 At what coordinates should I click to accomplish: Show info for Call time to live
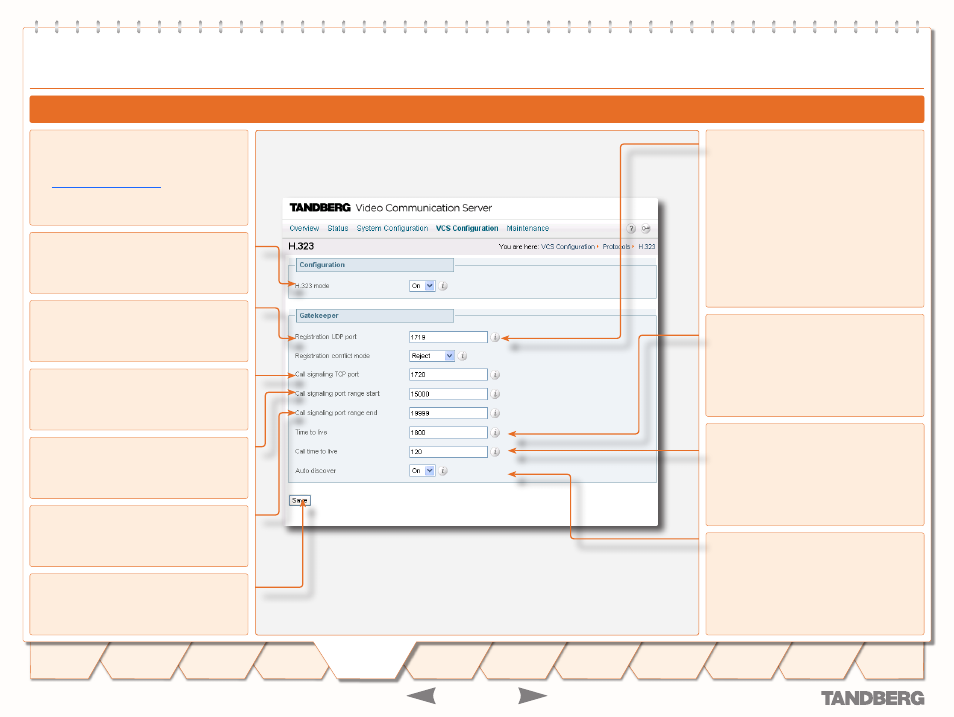(495, 452)
